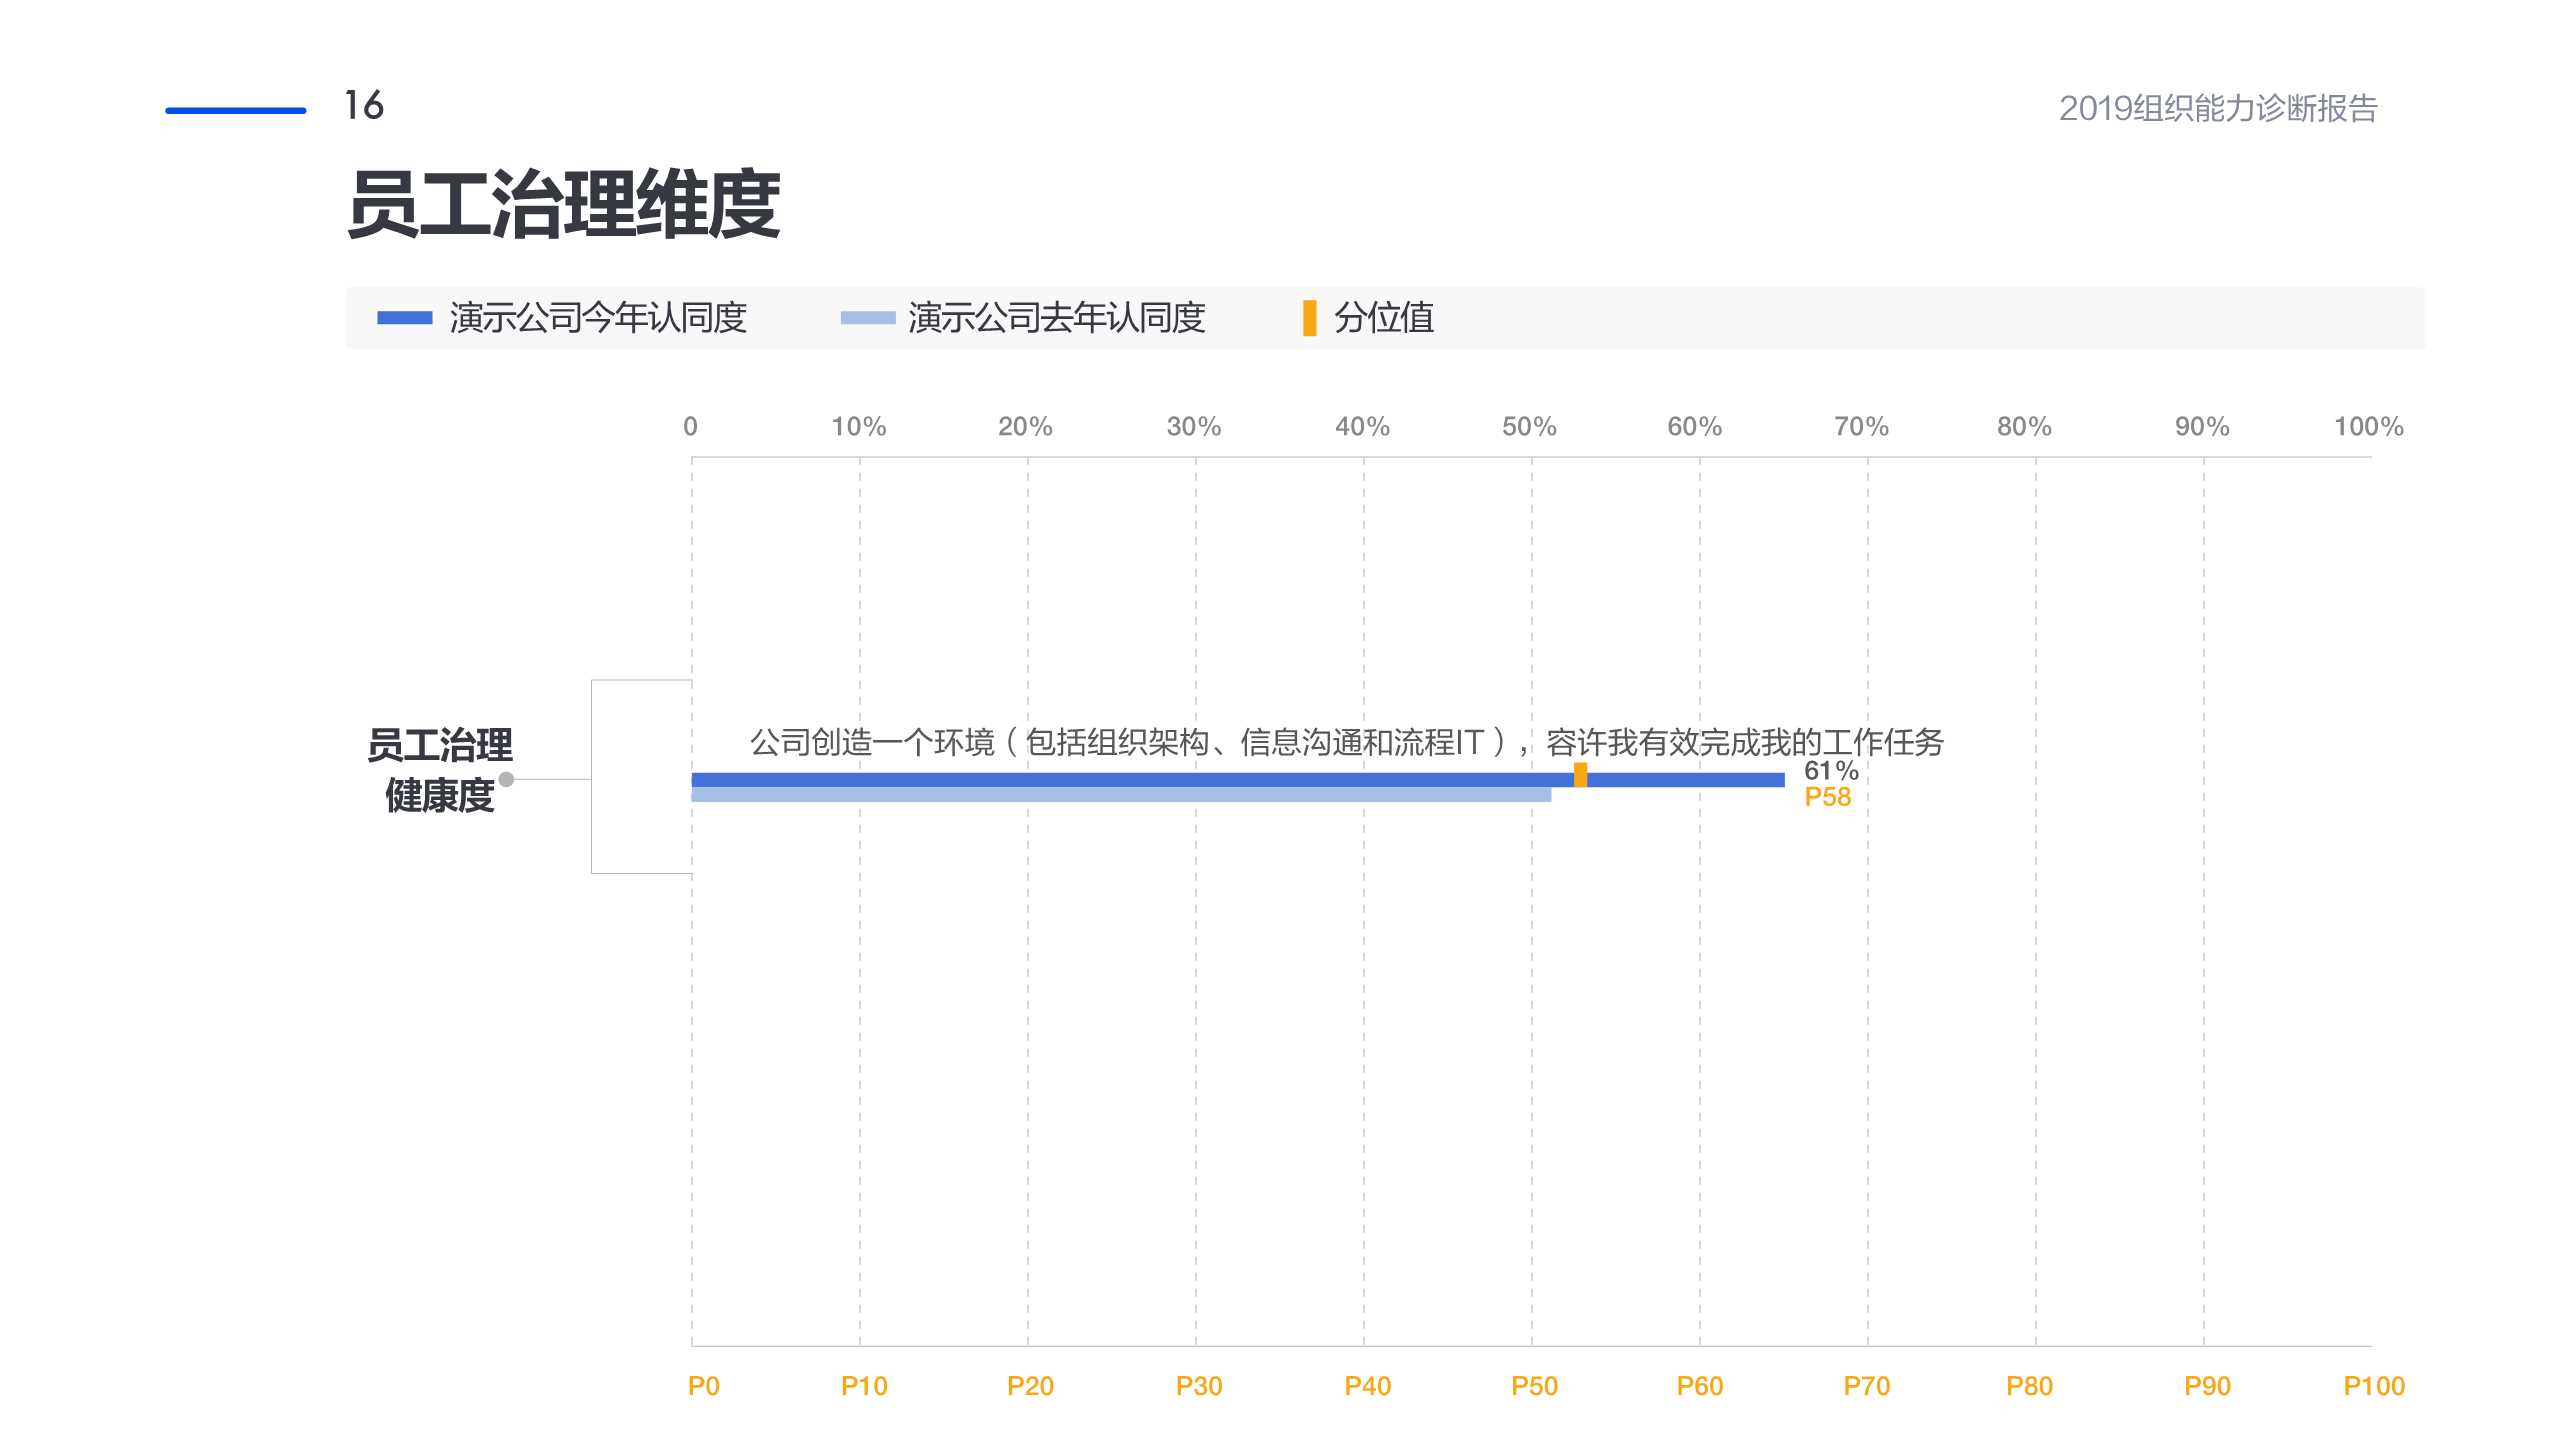Click the light blue last-year bar
Image resolution: width=2560 pixels, height=1440 pixels.
pyautogui.click(x=1100, y=795)
